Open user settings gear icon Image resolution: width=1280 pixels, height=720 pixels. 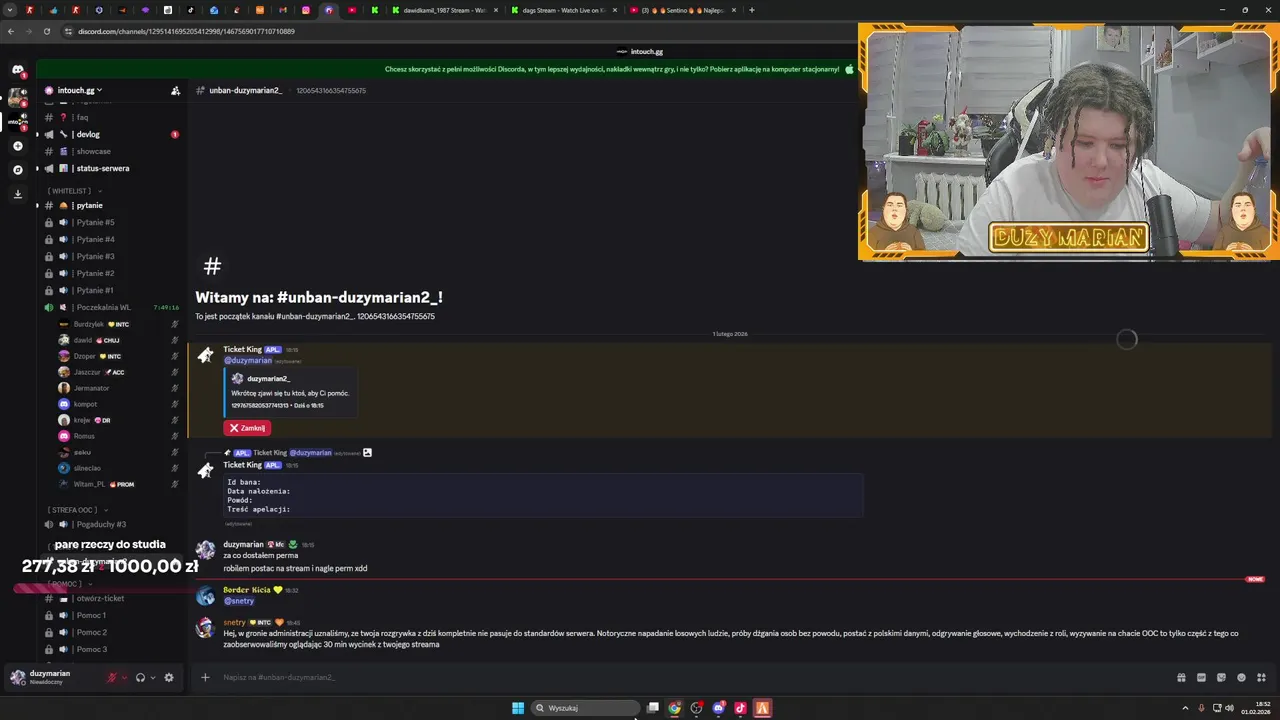coord(169,677)
